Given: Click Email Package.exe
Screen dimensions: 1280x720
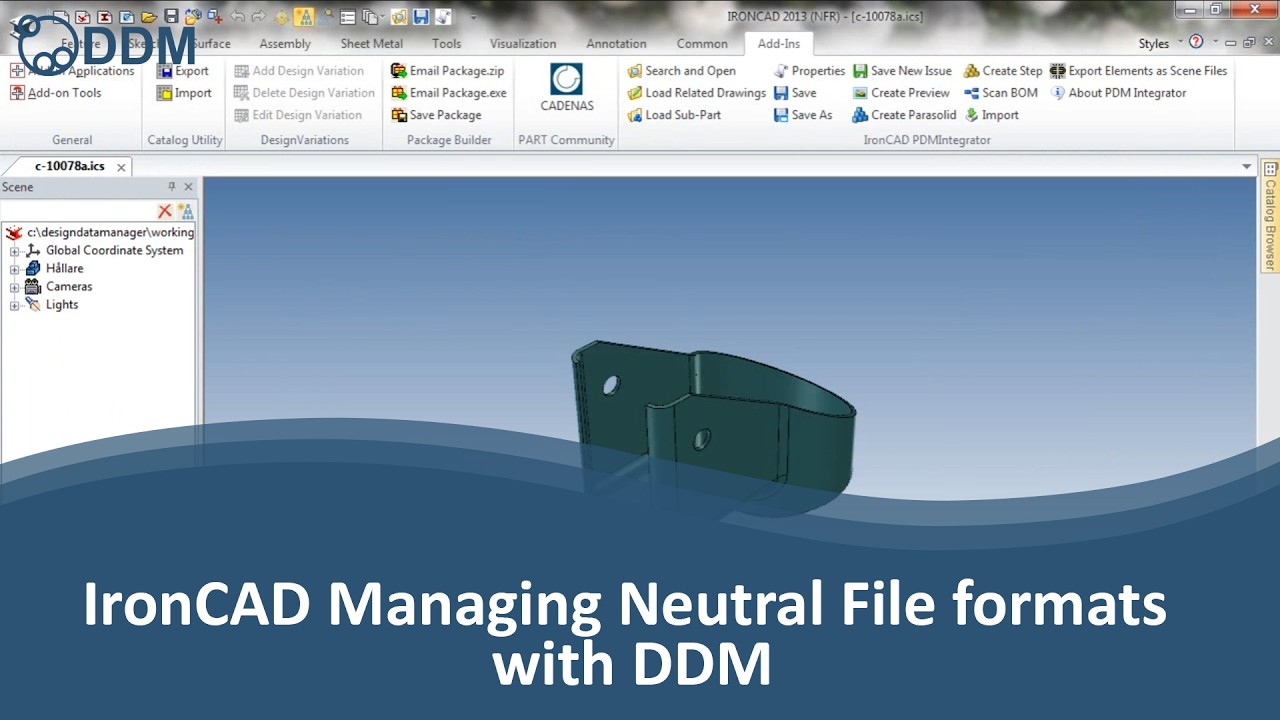Looking at the screenshot, I should coord(449,93).
